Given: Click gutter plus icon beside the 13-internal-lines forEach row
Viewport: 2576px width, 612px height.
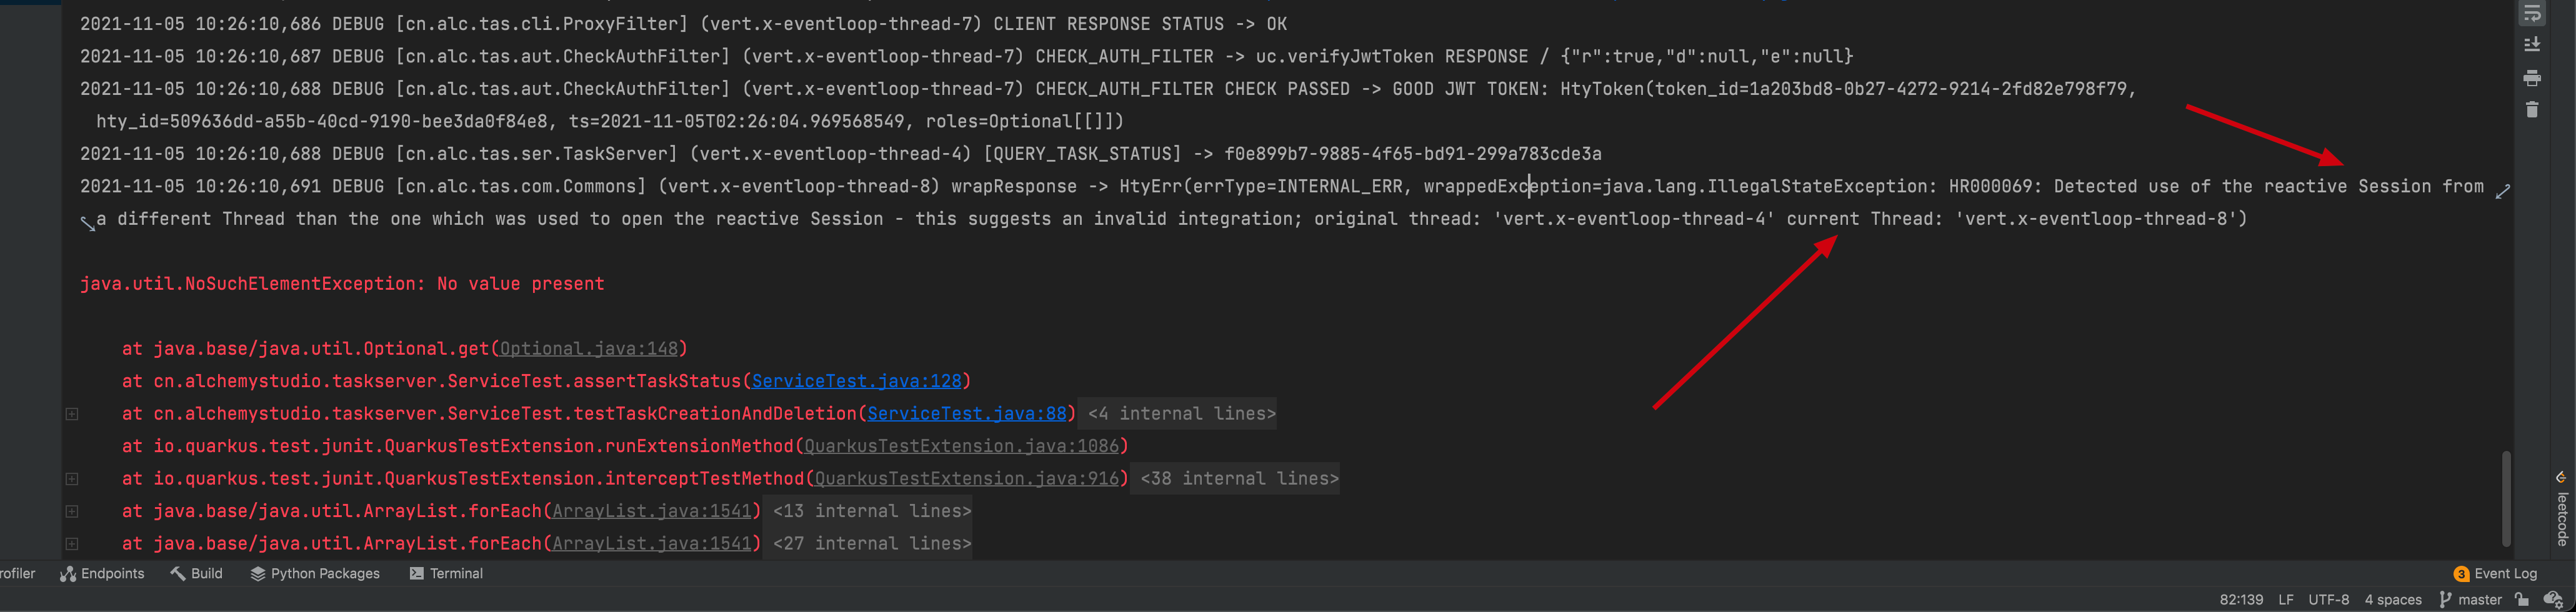Looking at the screenshot, I should tap(72, 511).
